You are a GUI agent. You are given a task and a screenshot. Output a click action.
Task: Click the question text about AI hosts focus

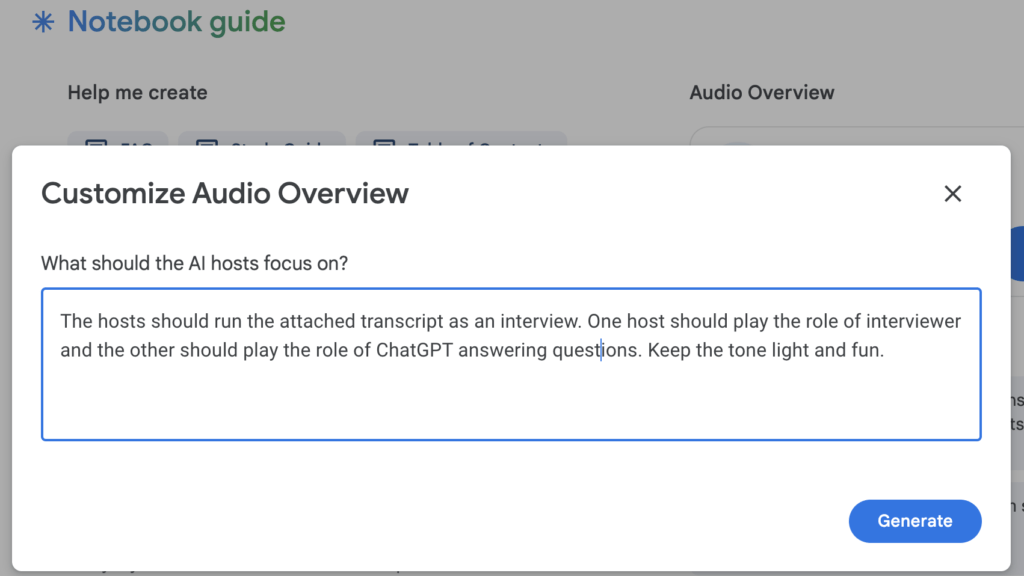pos(195,263)
